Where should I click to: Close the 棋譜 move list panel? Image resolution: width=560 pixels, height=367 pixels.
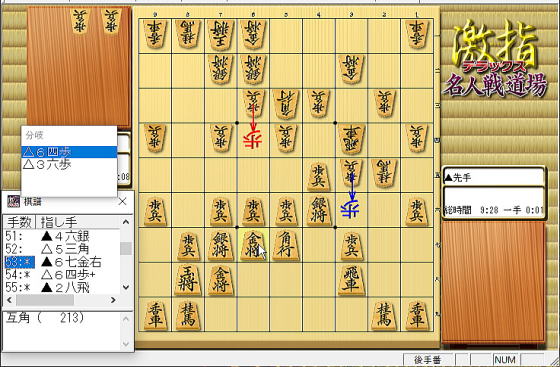tap(122, 201)
